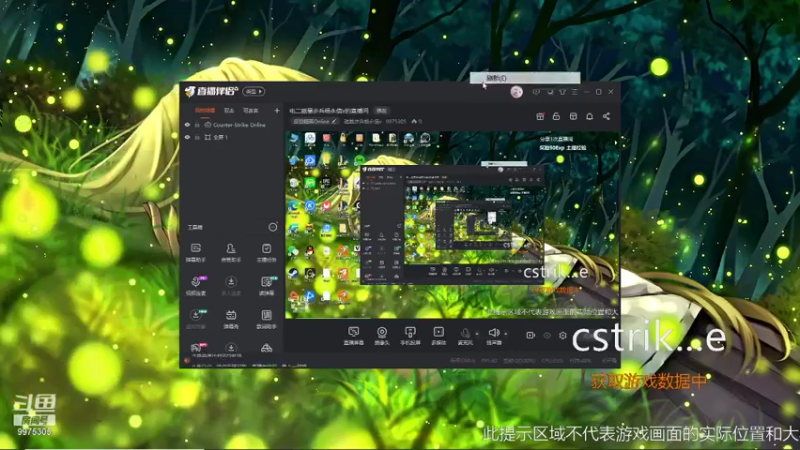Click the 修改 button beside the room title
Viewport: 800px width, 450px height.
click(x=382, y=111)
